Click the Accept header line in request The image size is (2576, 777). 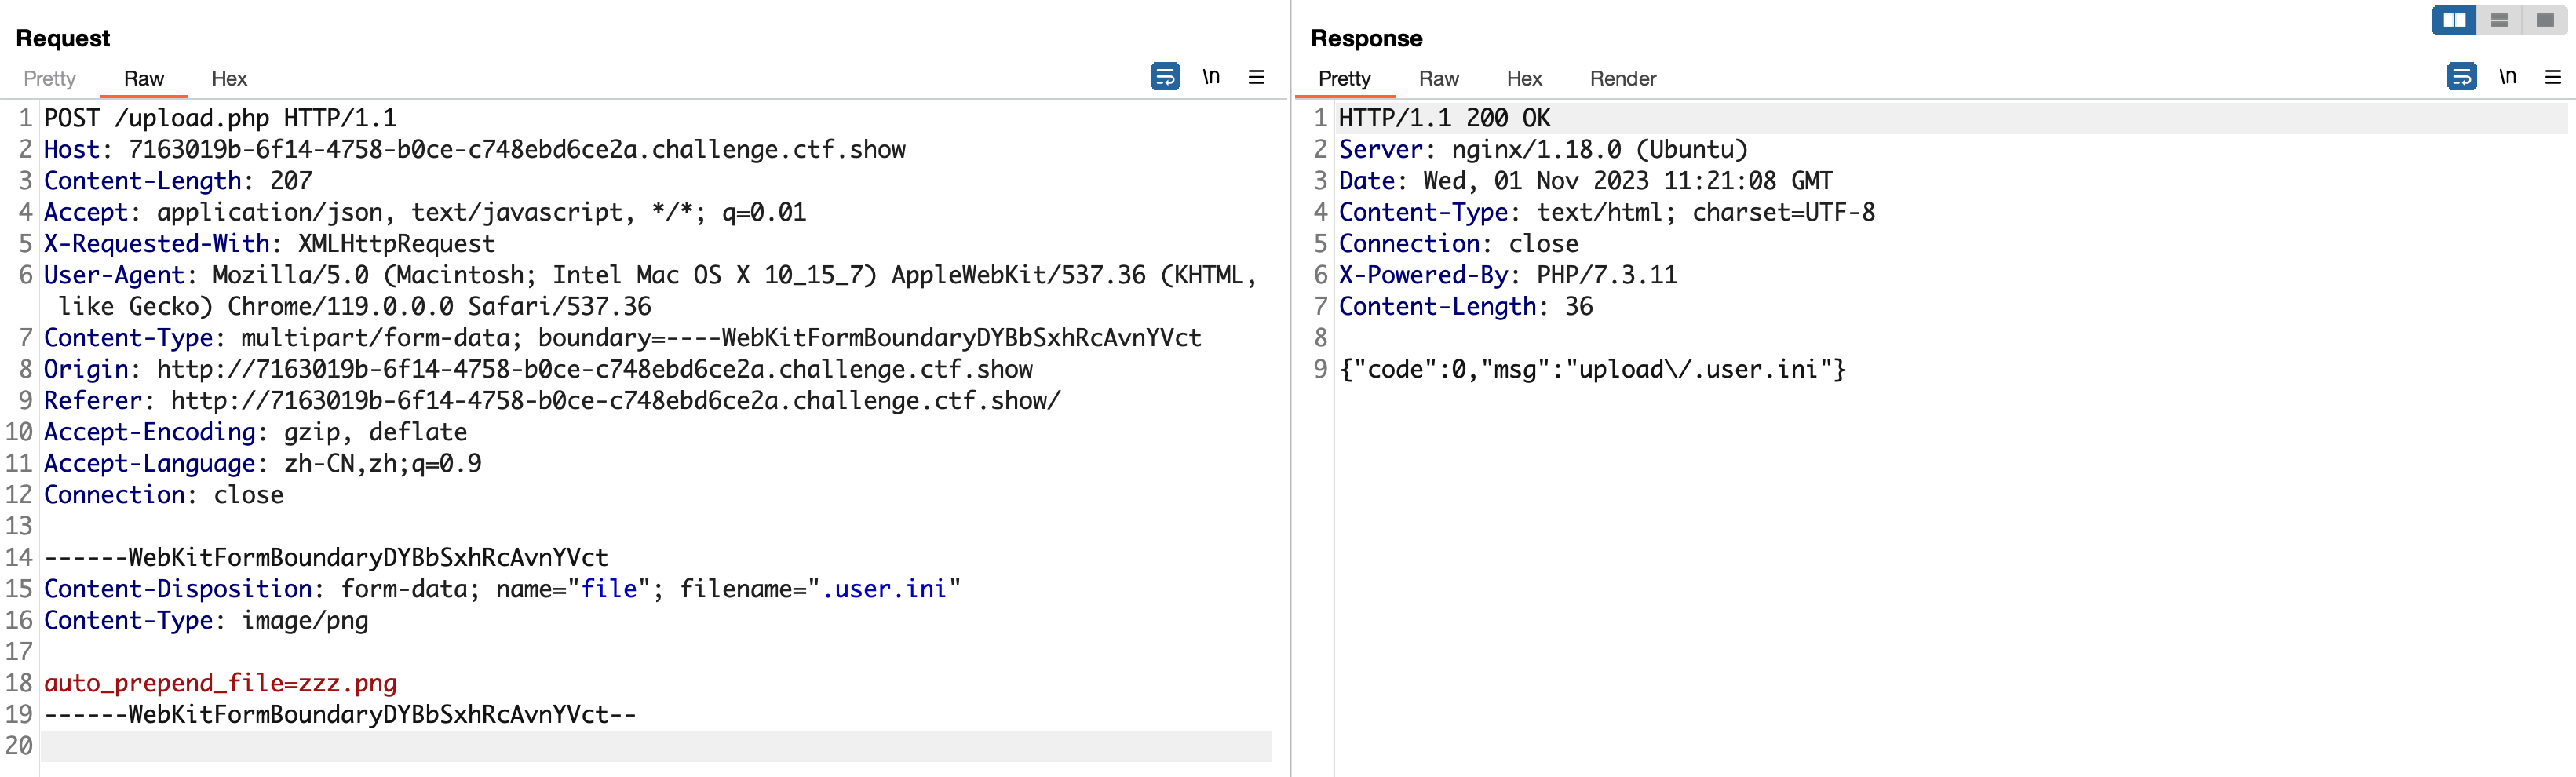tap(425, 212)
